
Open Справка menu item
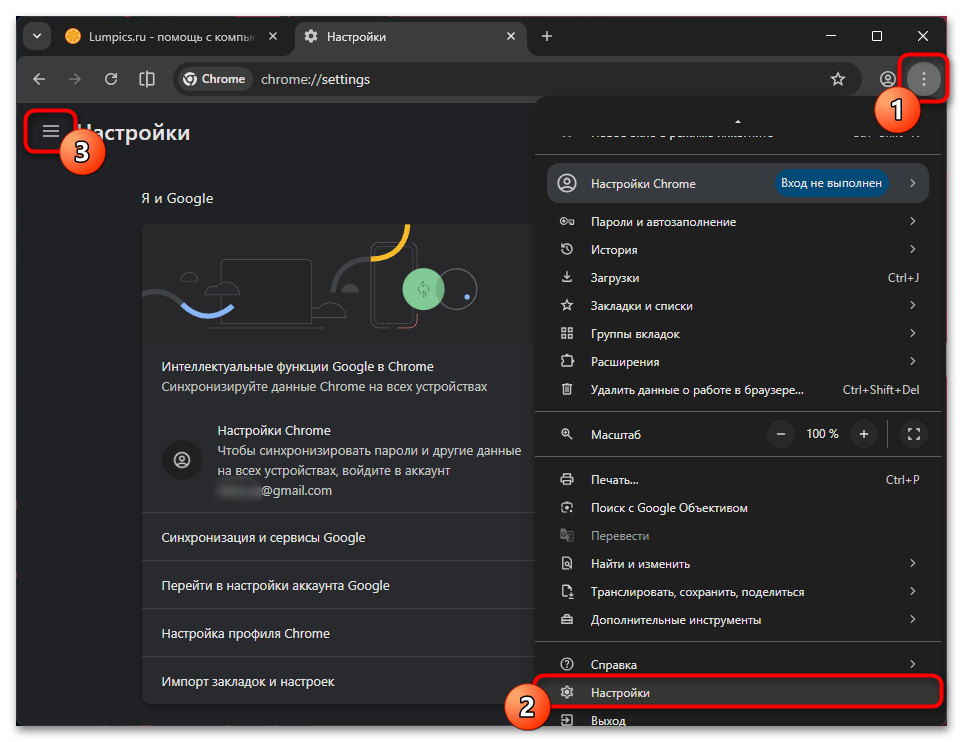737,665
